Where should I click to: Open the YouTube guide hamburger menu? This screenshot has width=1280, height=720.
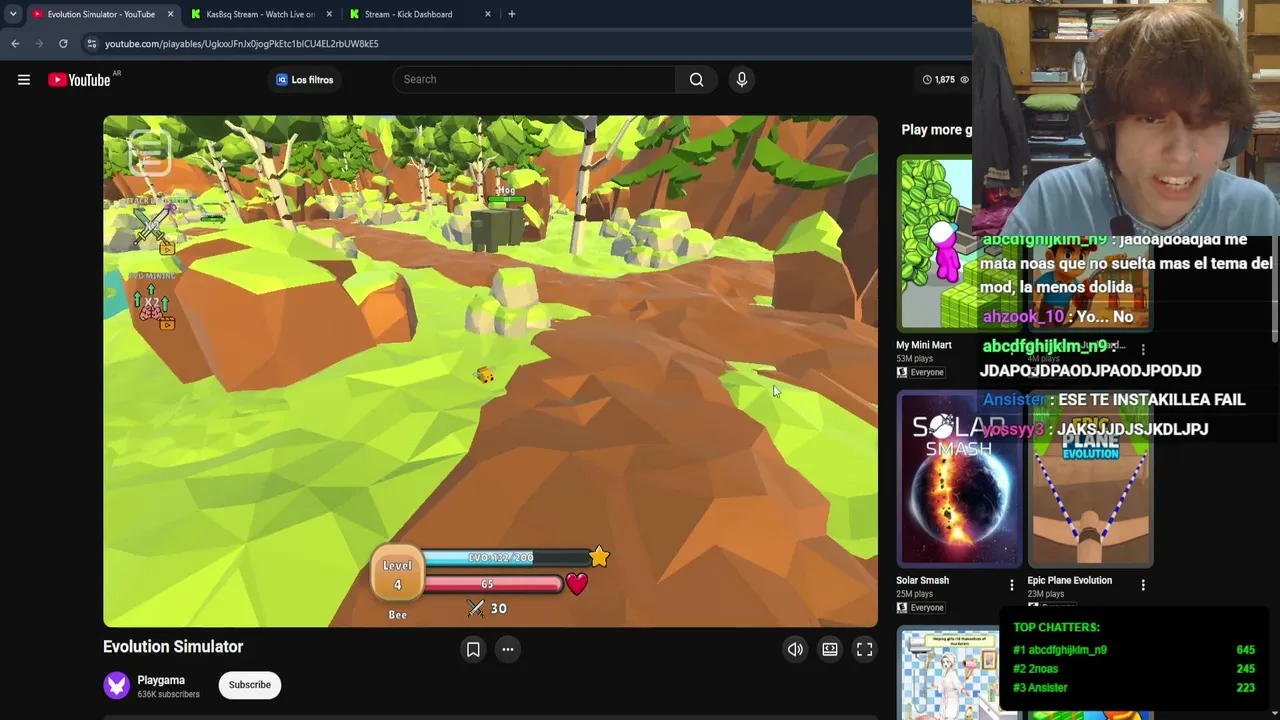(24, 80)
